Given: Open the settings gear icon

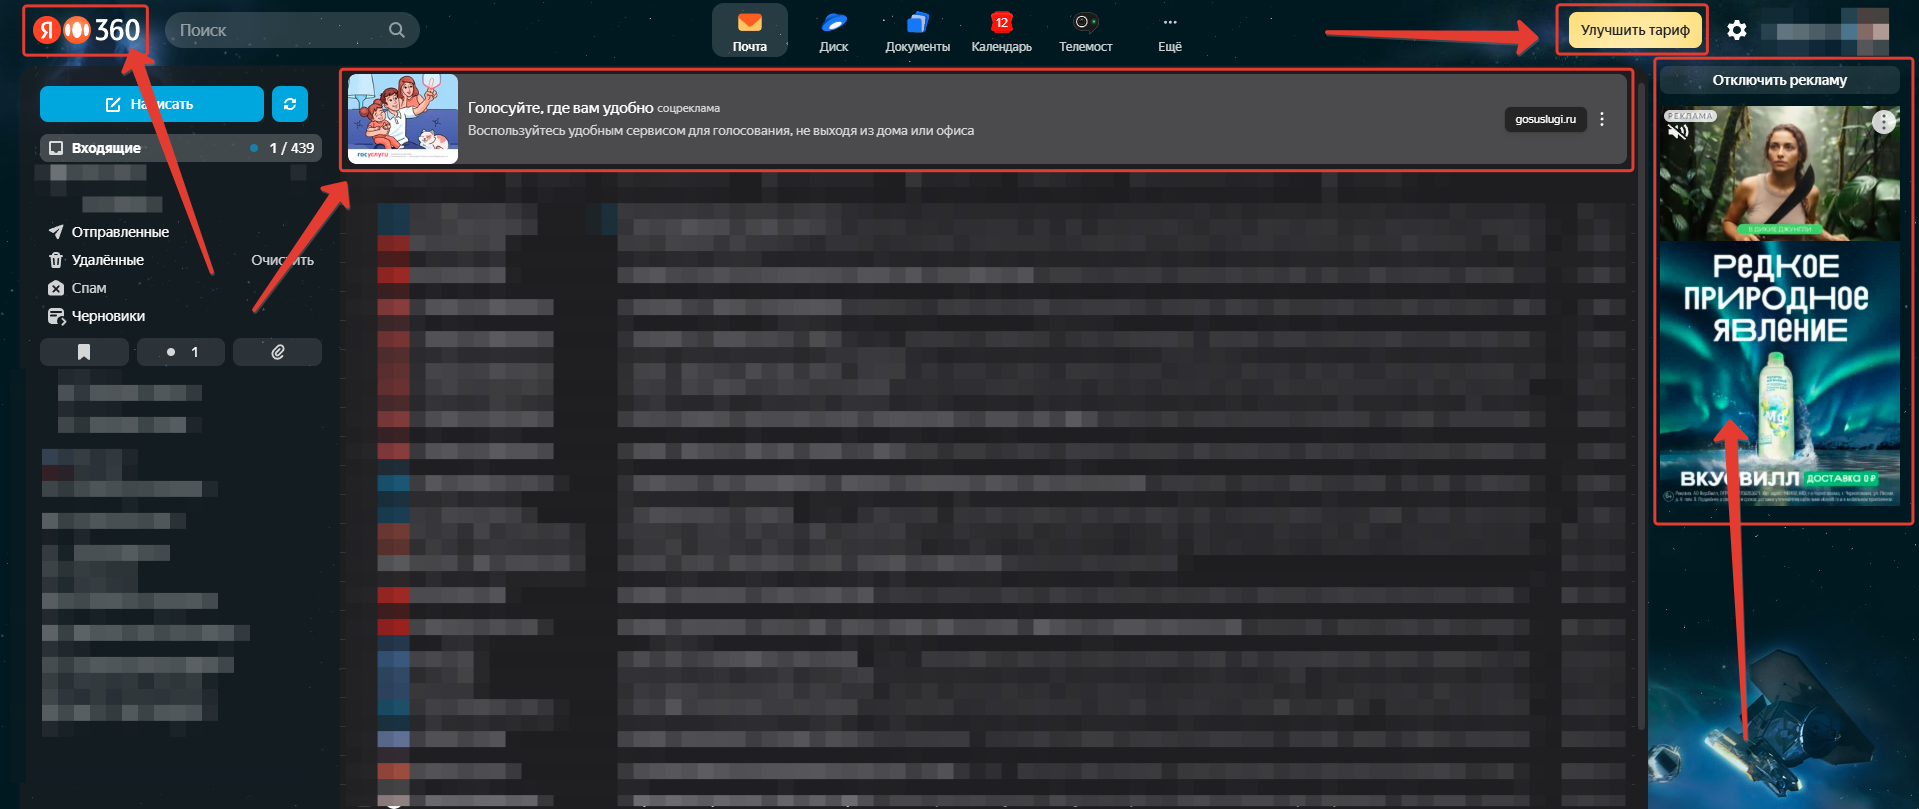Looking at the screenshot, I should (1737, 30).
